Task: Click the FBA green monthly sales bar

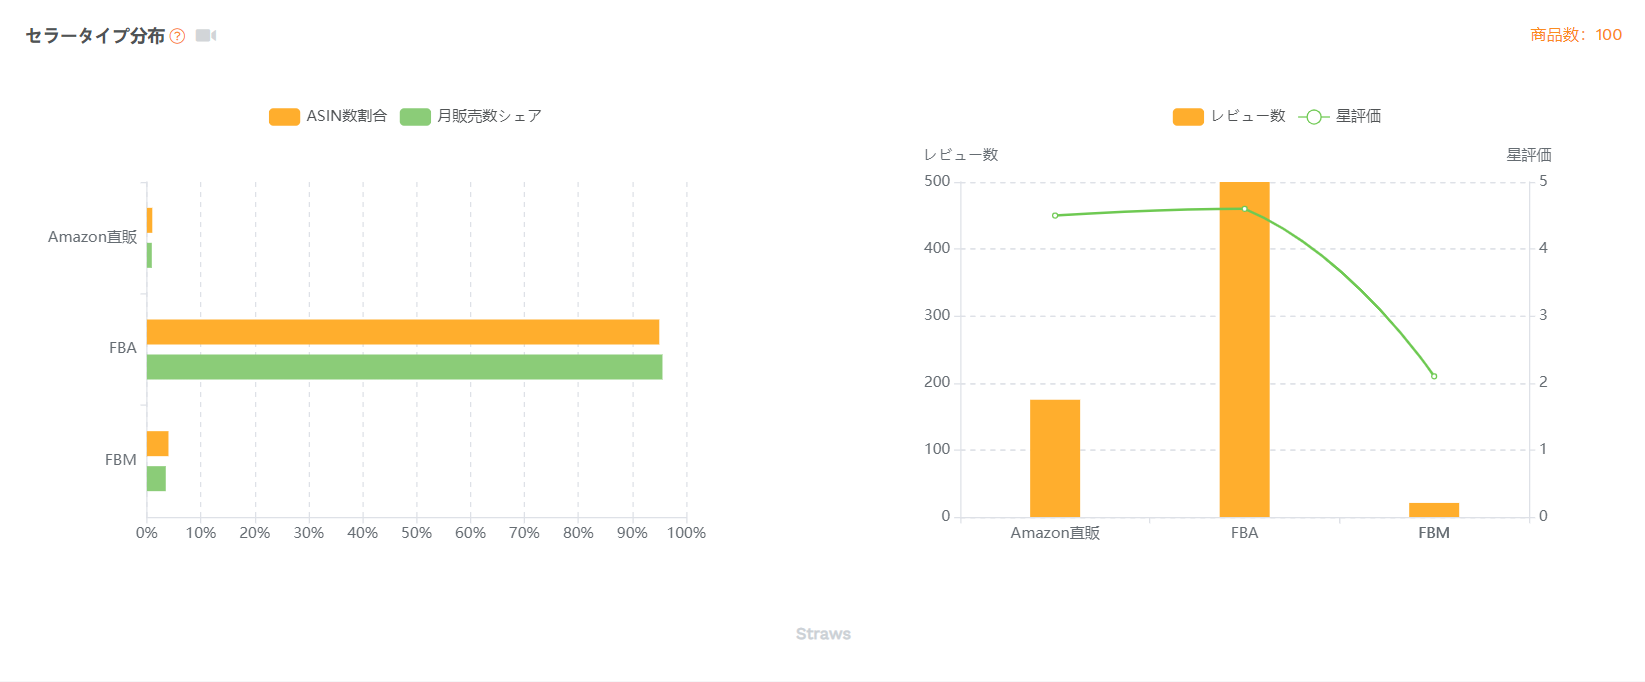Action: click(404, 367)
